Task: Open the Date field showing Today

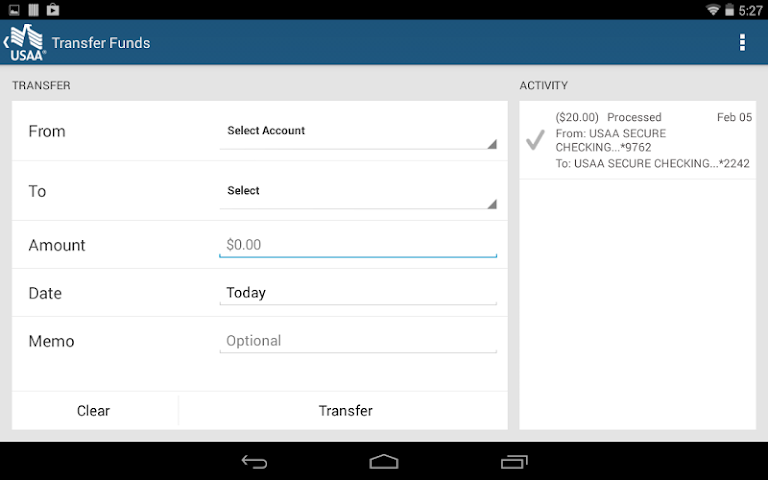Action: point(358,293)
